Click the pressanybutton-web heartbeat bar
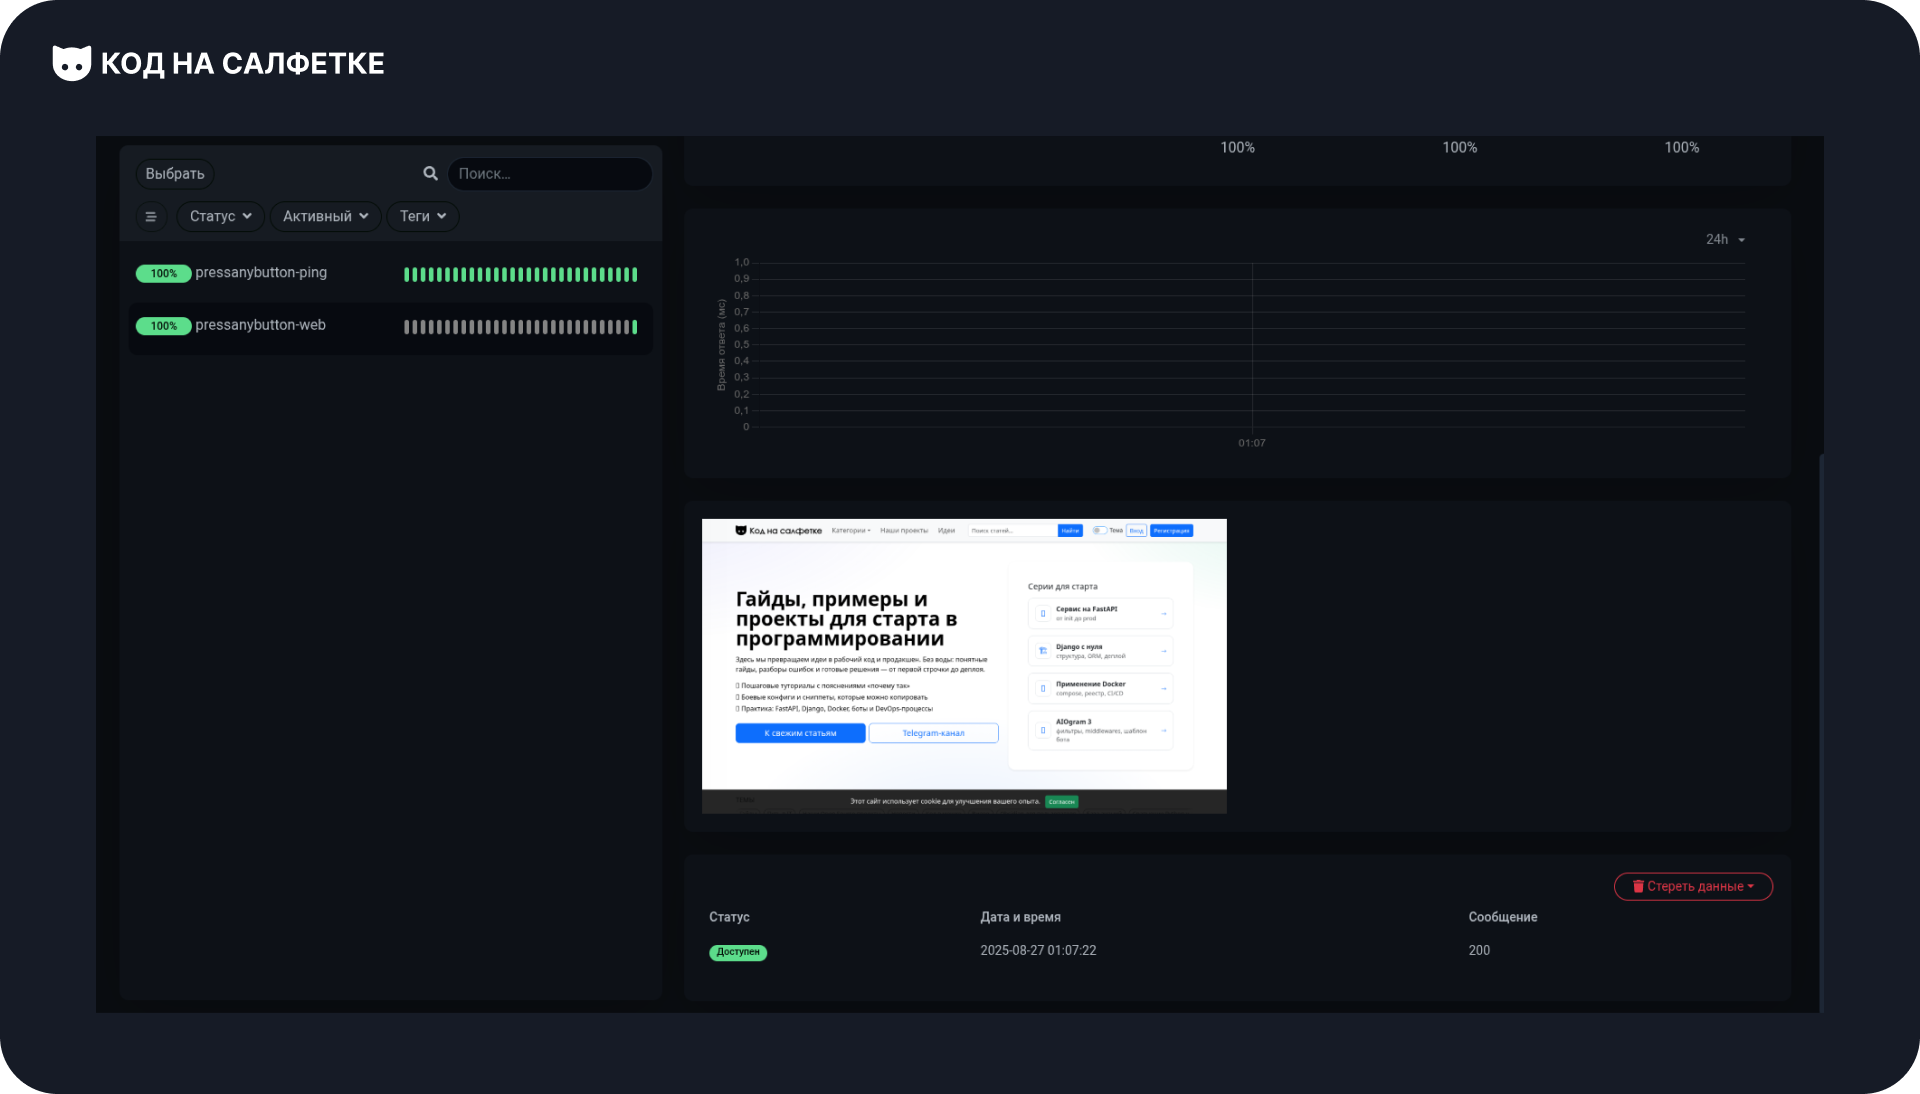The image size is (1920, 1094). pos(520,327)
